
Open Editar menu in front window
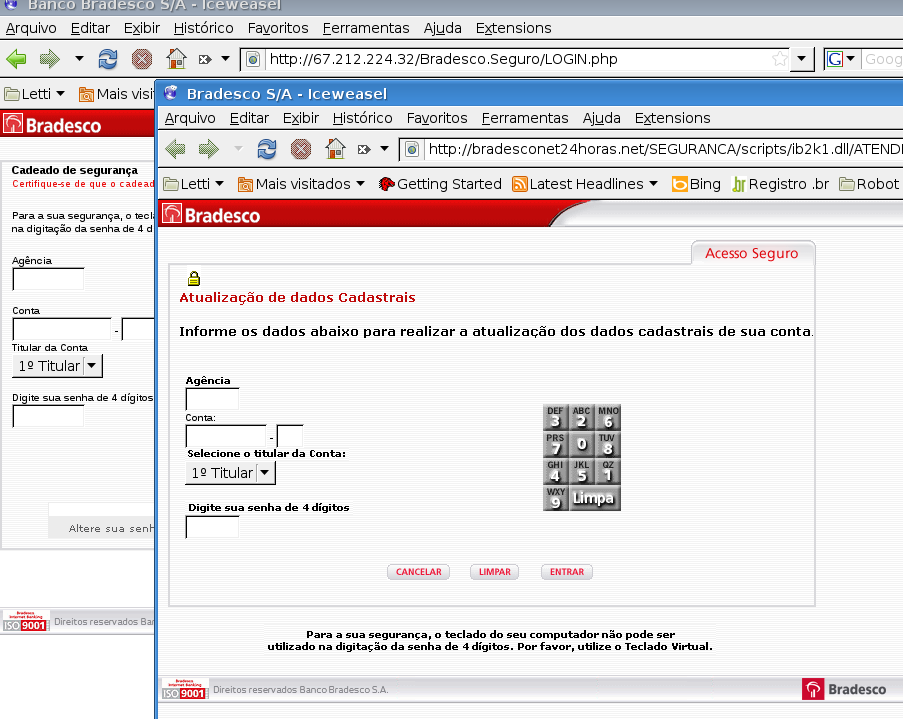click(249, 118)
